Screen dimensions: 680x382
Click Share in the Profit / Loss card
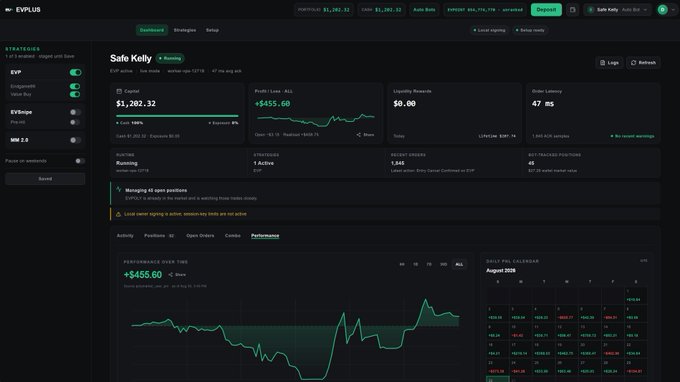[x=365, y=135]
